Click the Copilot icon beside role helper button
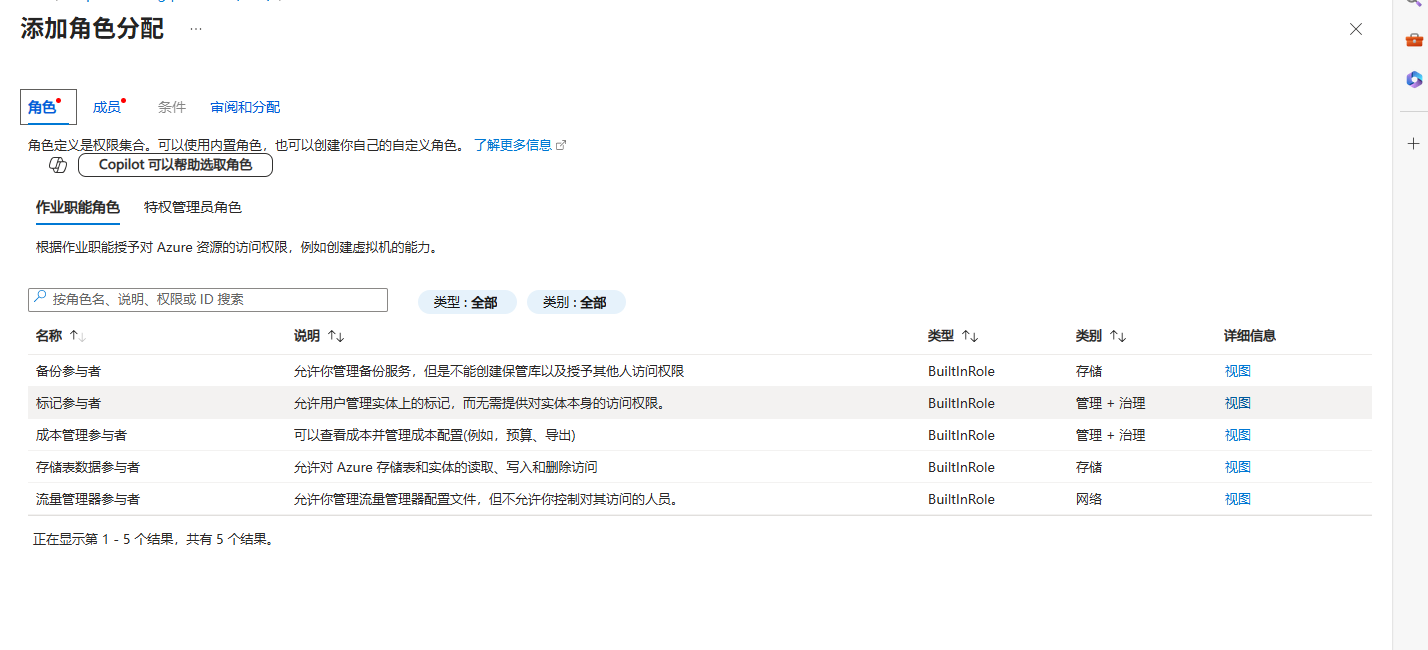This screenshot has width=1428, height=650. click(58, 165)
